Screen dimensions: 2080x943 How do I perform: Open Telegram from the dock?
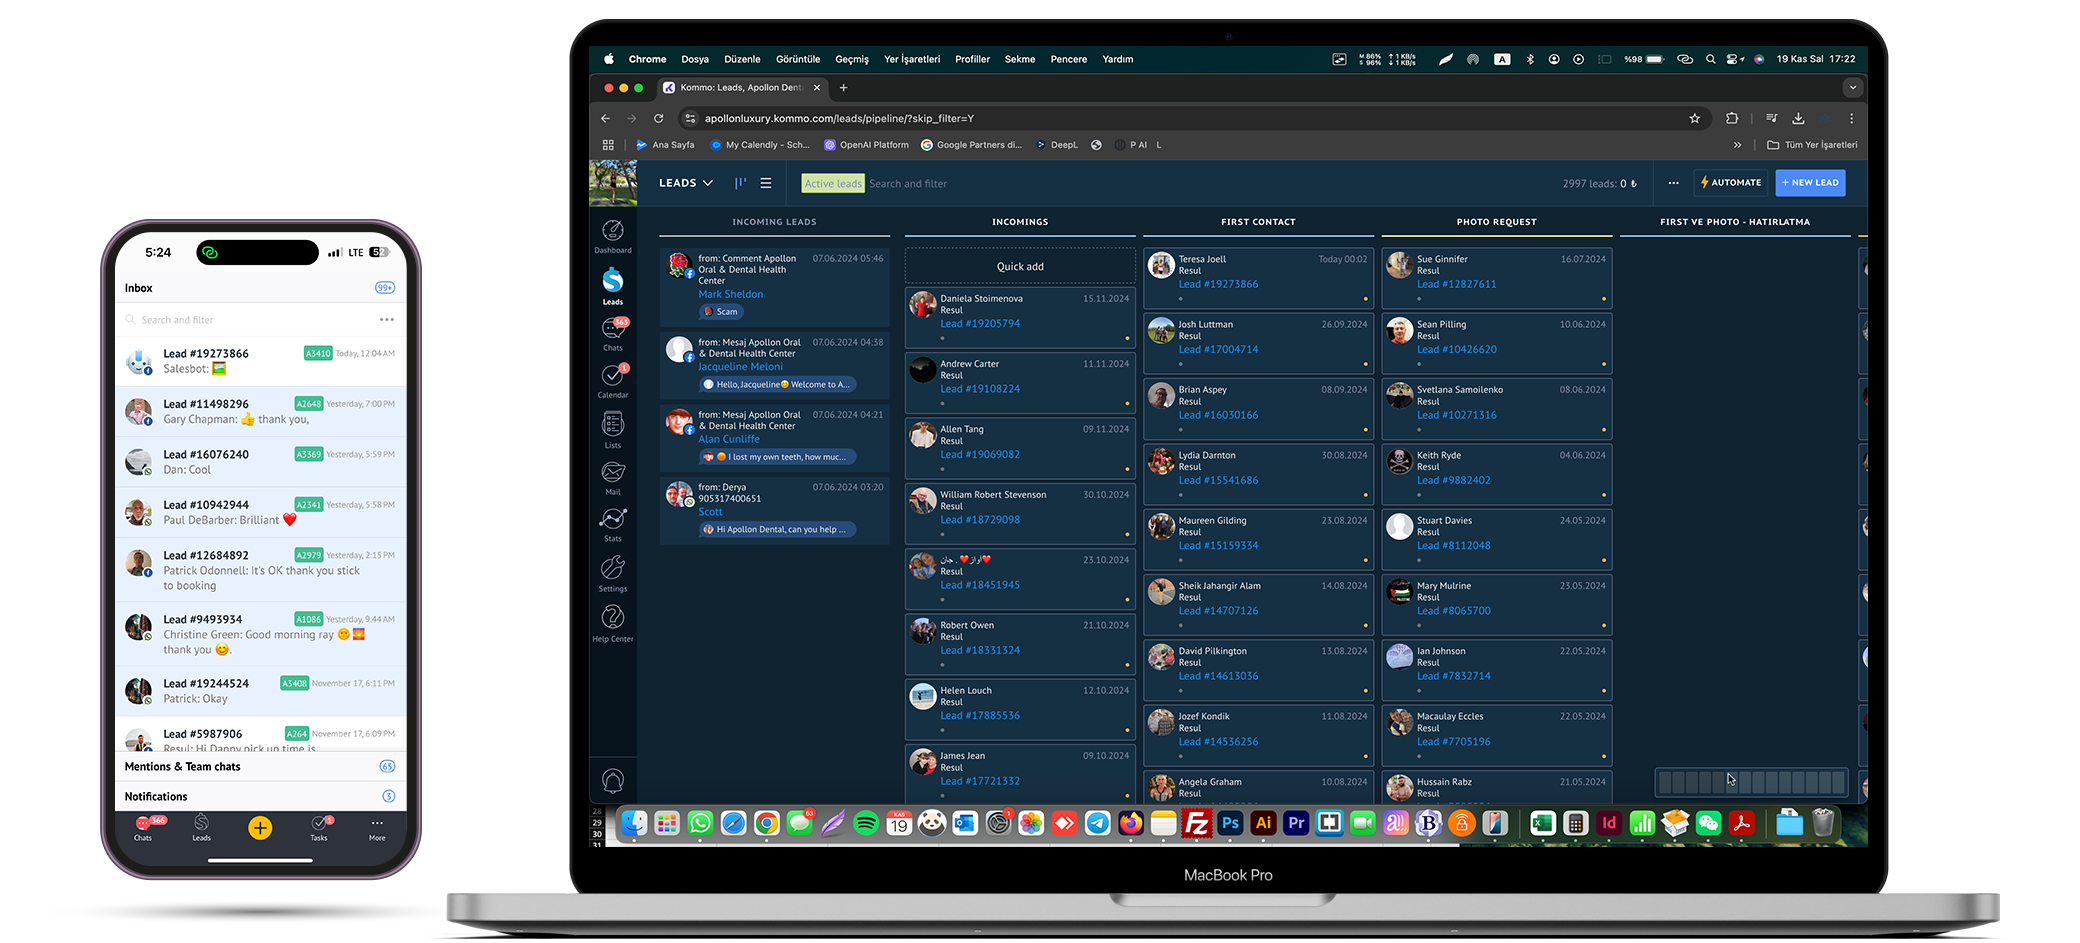pos(1098,823)
